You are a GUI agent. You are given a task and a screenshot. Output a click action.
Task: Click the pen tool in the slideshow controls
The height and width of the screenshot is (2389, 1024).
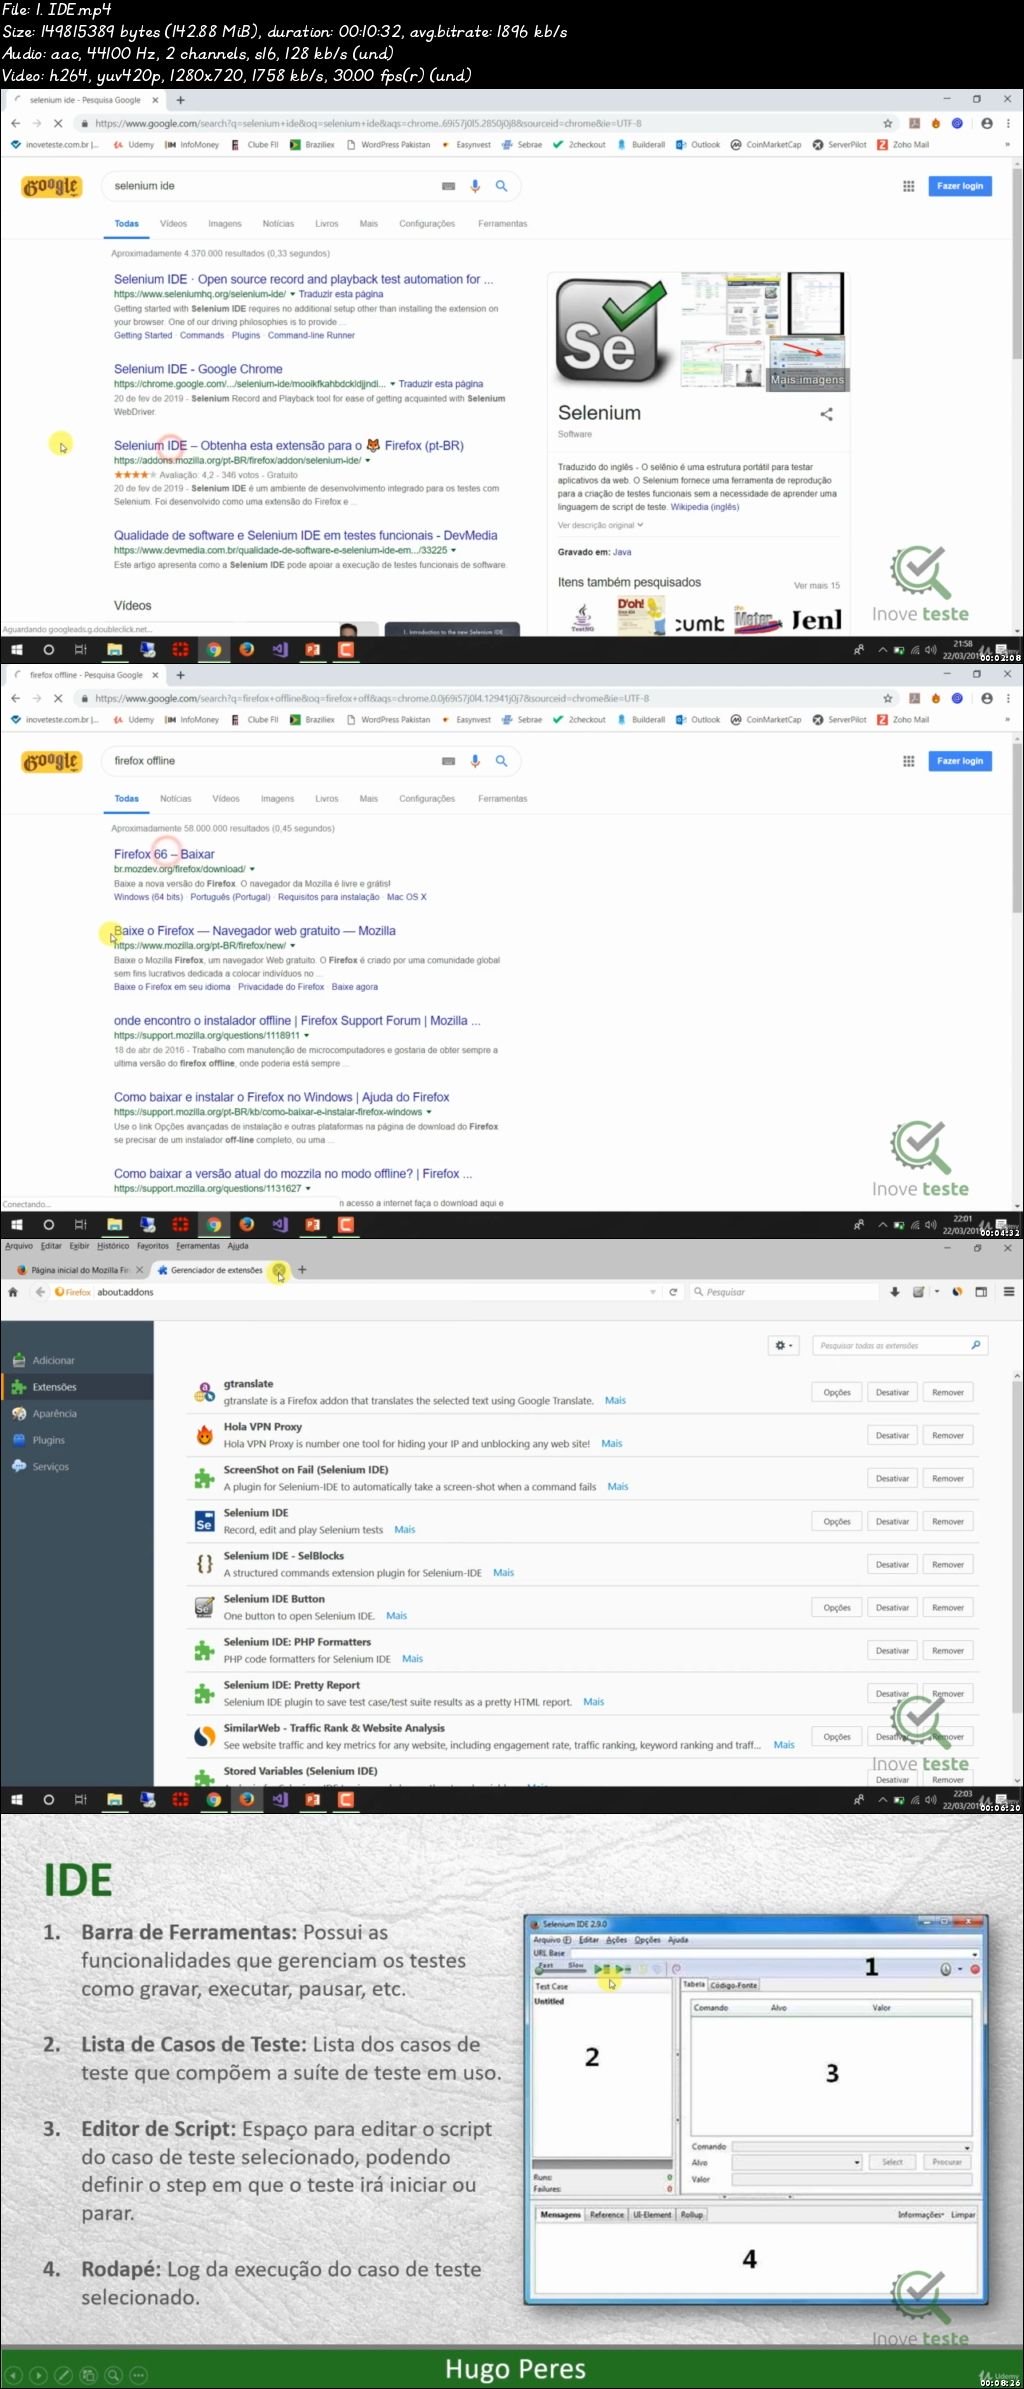(63, 2375)
